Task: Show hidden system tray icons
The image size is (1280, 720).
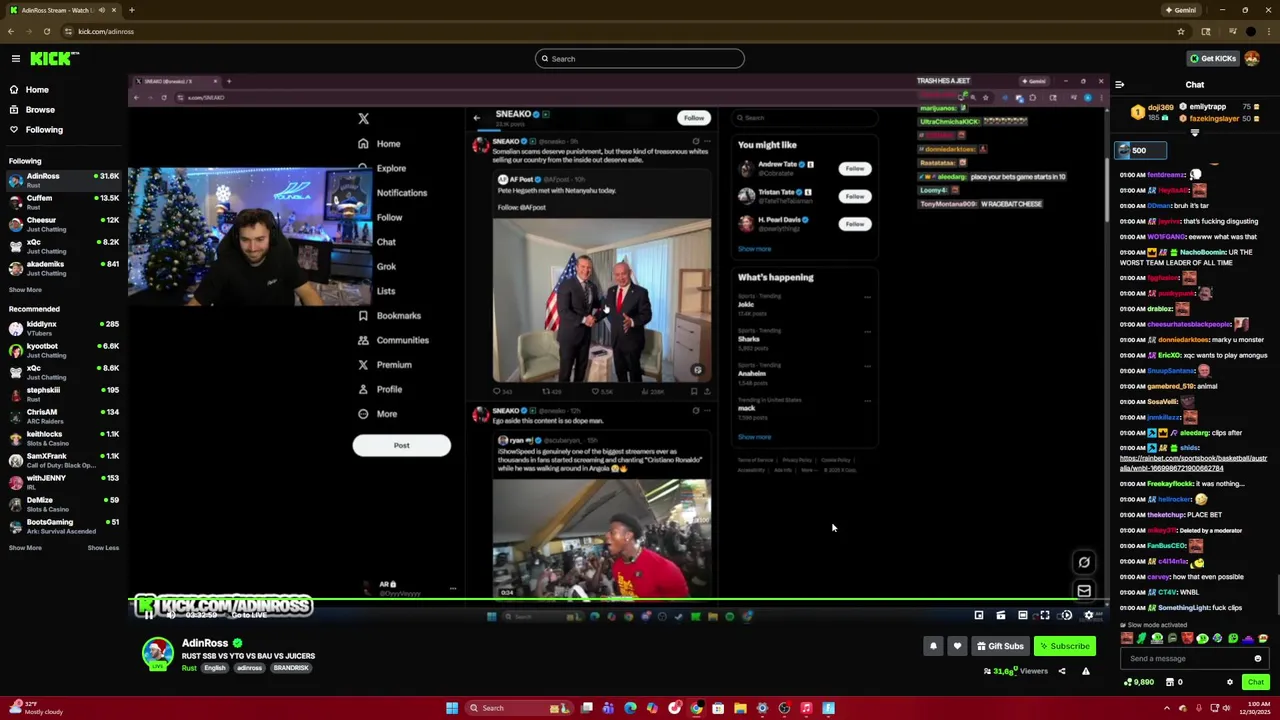Action: click(1167, 708)
